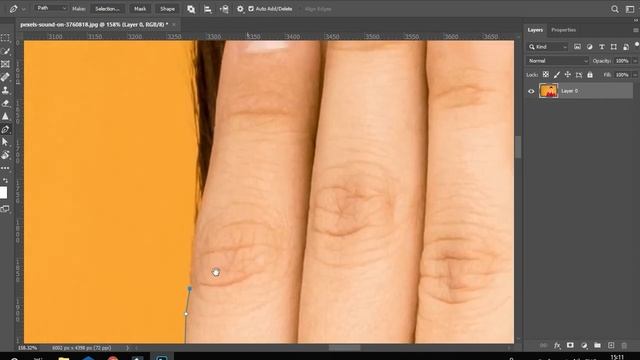Click the Fill 100% field
The image size is (640, 360).
[x=622, y=75]
